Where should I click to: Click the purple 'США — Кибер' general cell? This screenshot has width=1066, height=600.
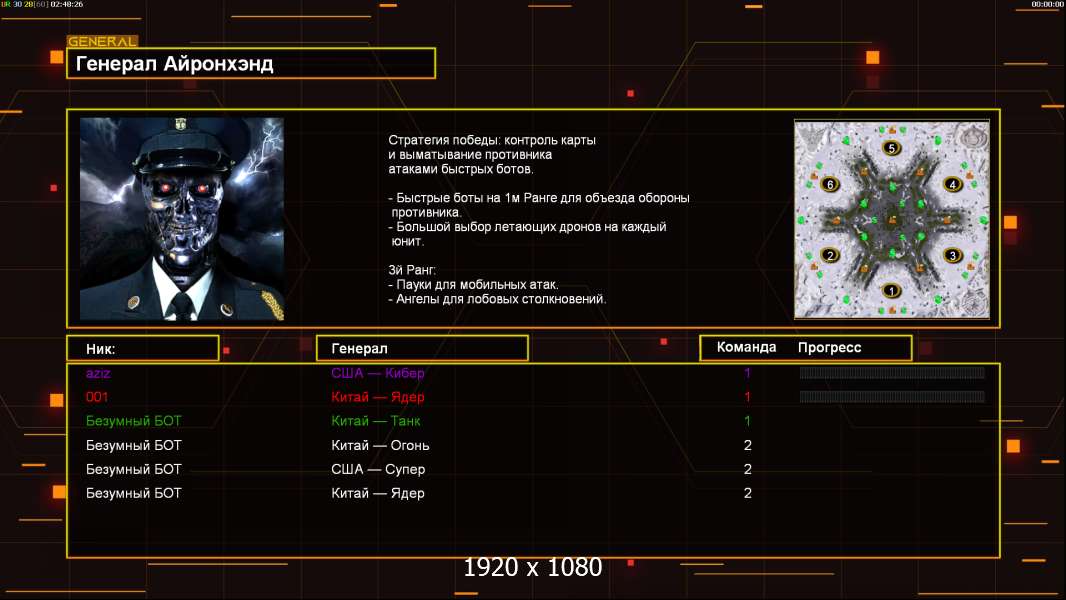[377, 373]
